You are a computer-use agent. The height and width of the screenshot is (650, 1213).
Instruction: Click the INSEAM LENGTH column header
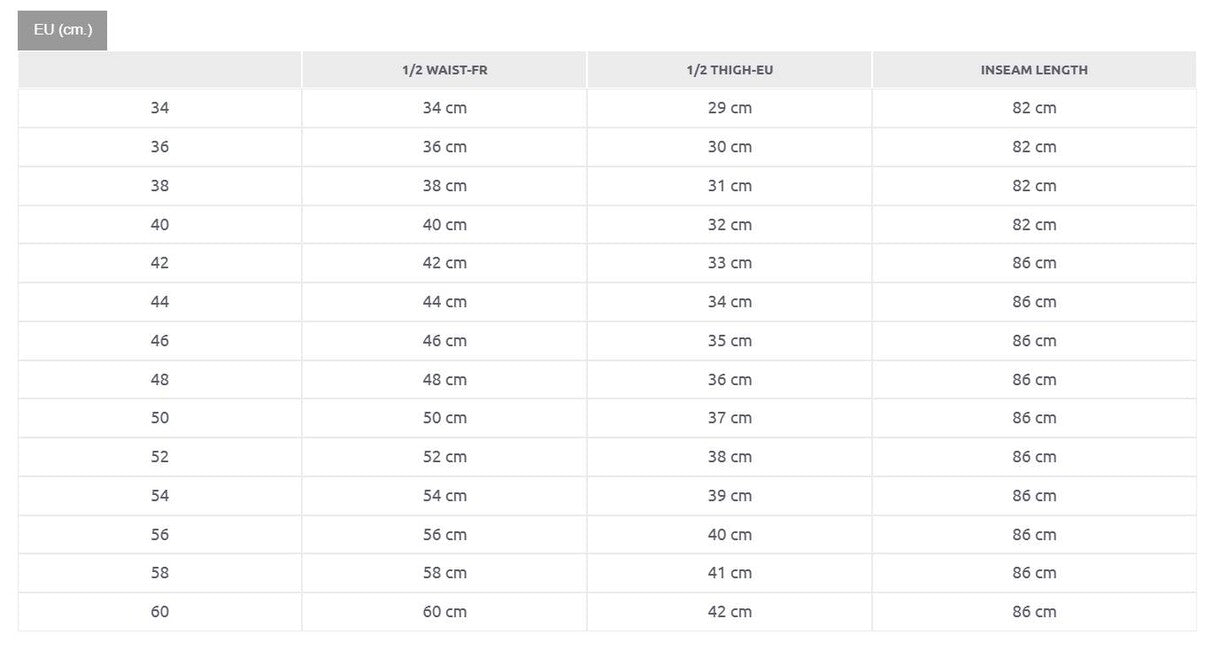point(1034,70)
